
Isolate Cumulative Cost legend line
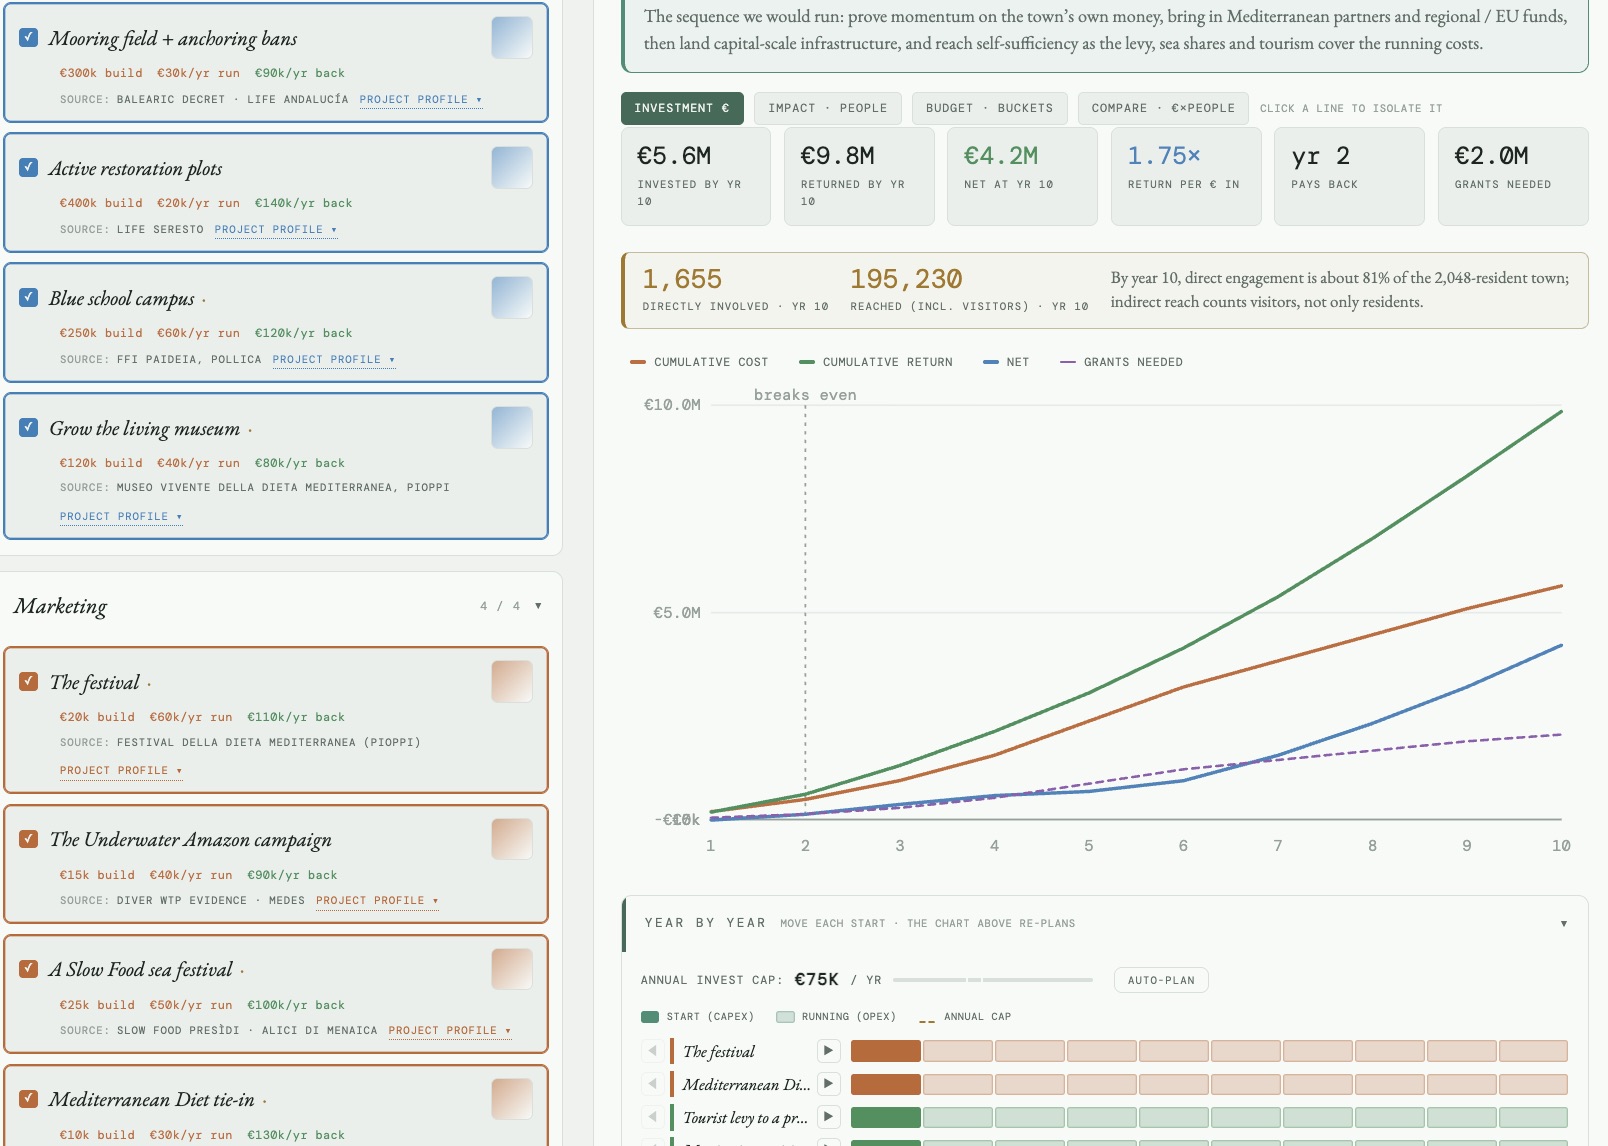tap(699, 362)
